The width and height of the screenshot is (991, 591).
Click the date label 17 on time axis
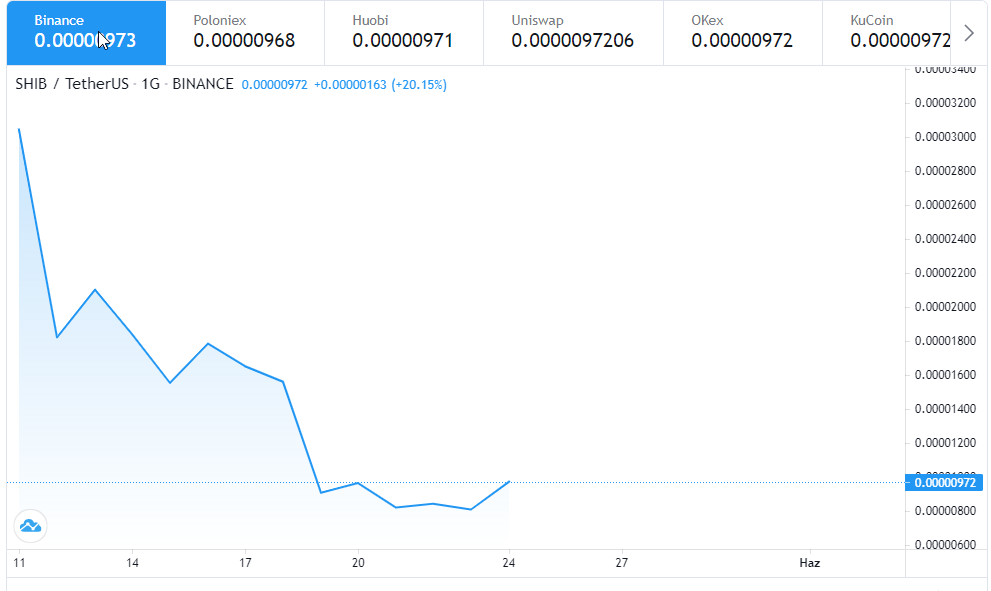[245, 563]
